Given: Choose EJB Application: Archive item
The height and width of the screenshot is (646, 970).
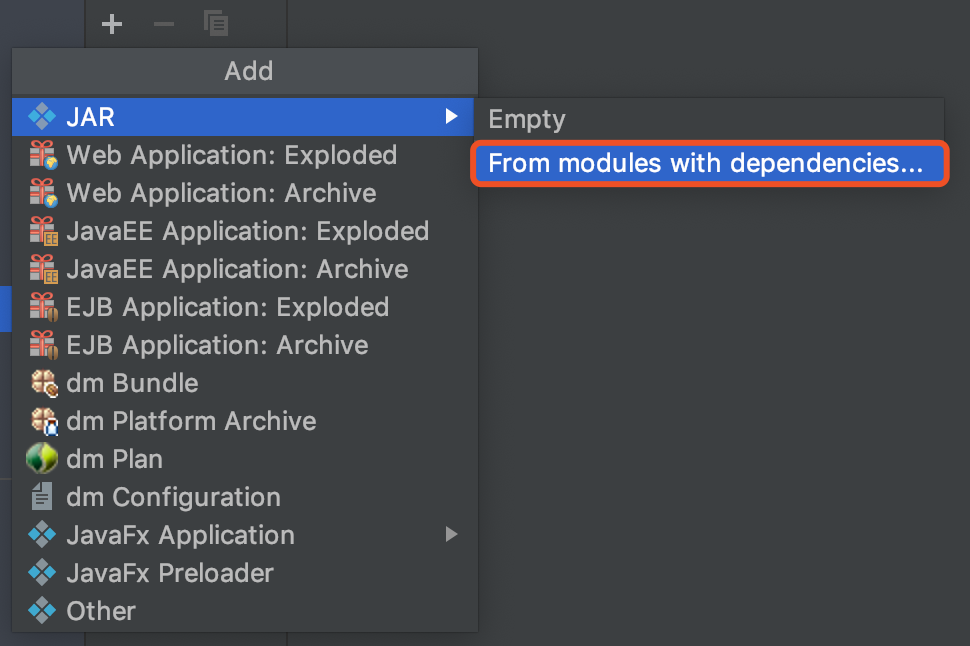Looking at the screenshot, I should 217,345.
